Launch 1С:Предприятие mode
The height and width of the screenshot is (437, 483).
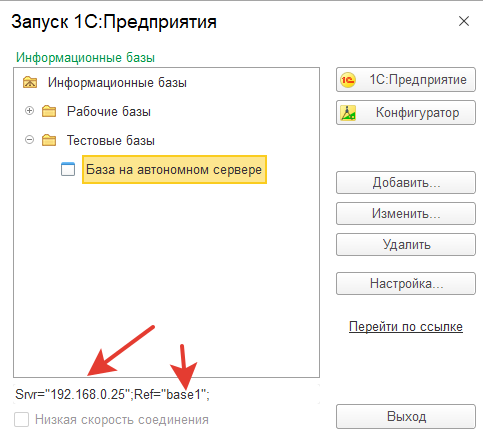point(406,80)
